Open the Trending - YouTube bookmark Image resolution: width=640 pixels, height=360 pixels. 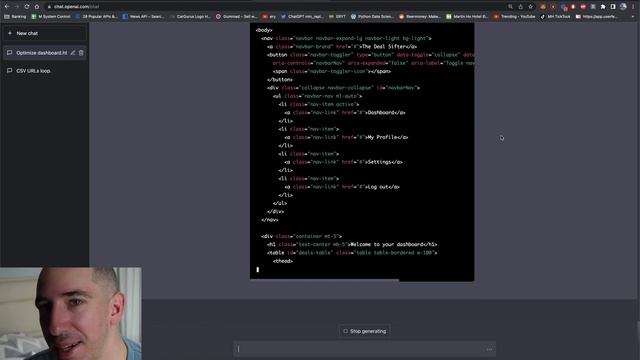tap(515, 17)
